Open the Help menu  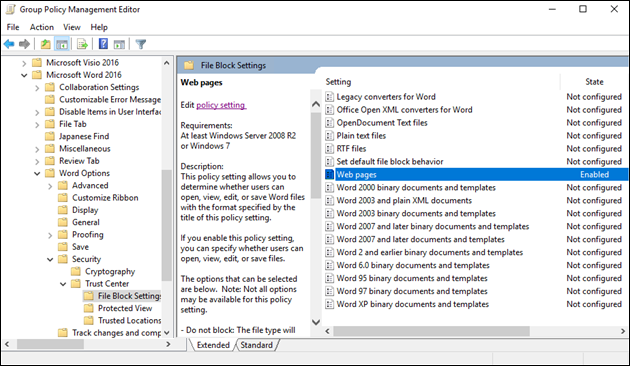pyautogui.click(x=99, y=27)
